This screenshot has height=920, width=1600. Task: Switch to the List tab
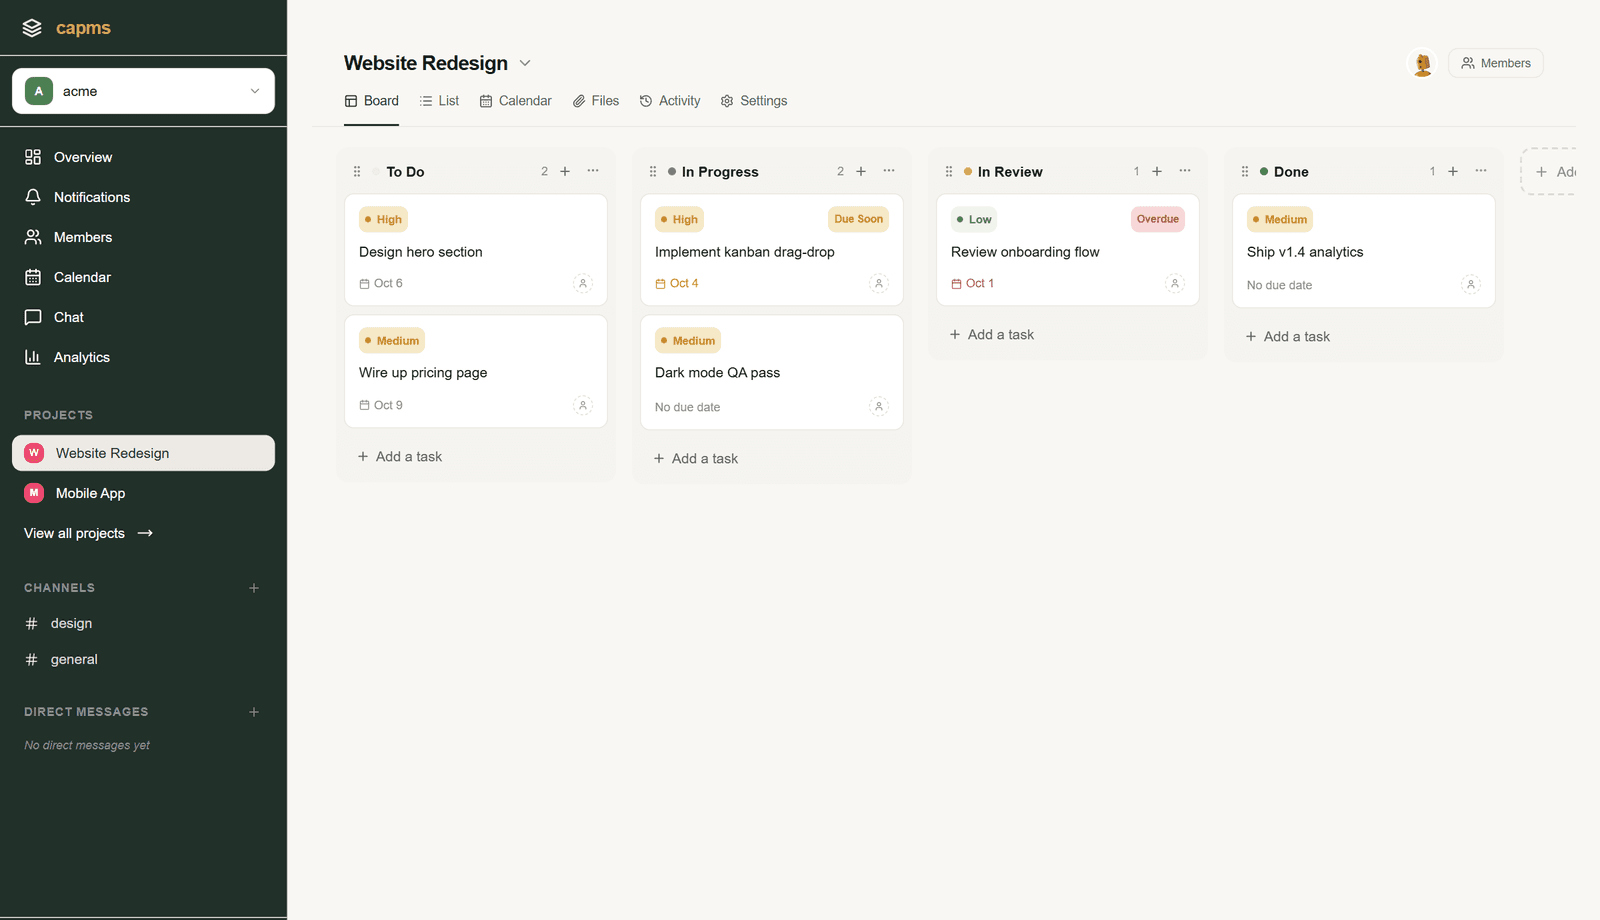[439, 101]
